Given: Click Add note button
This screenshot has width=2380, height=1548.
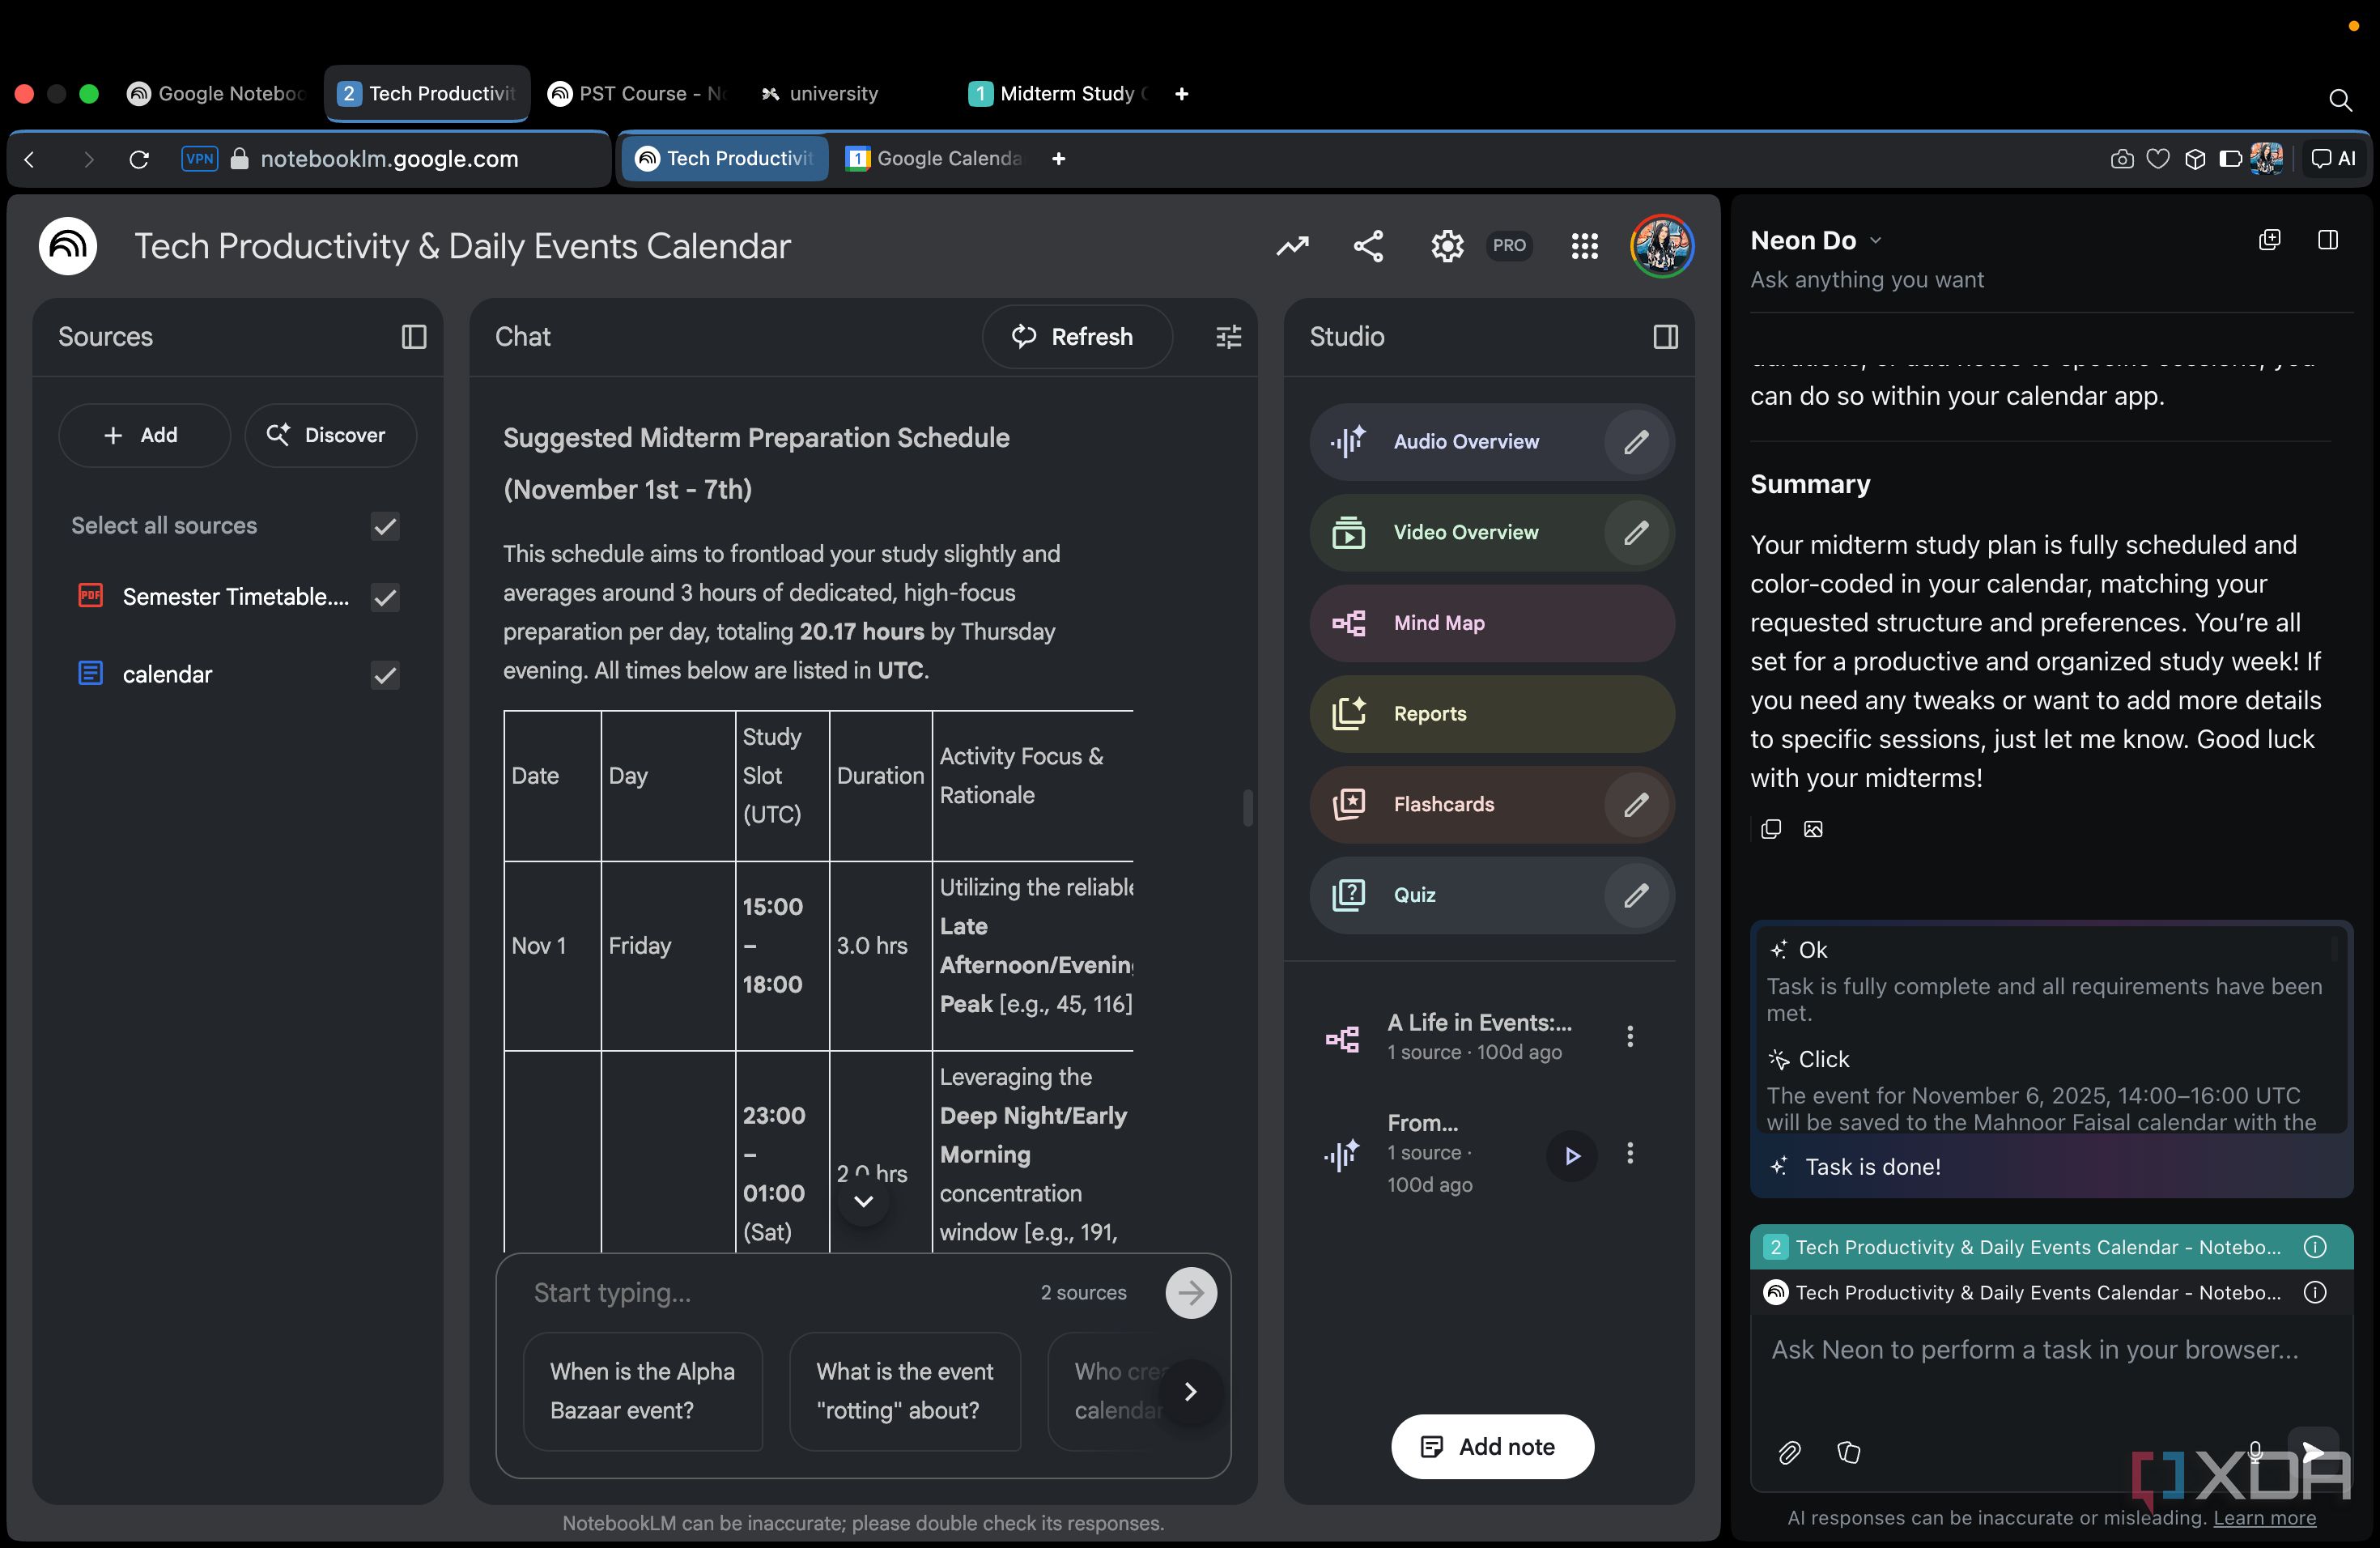Looking at the screenshot, I should (x=1492, y=1447).
